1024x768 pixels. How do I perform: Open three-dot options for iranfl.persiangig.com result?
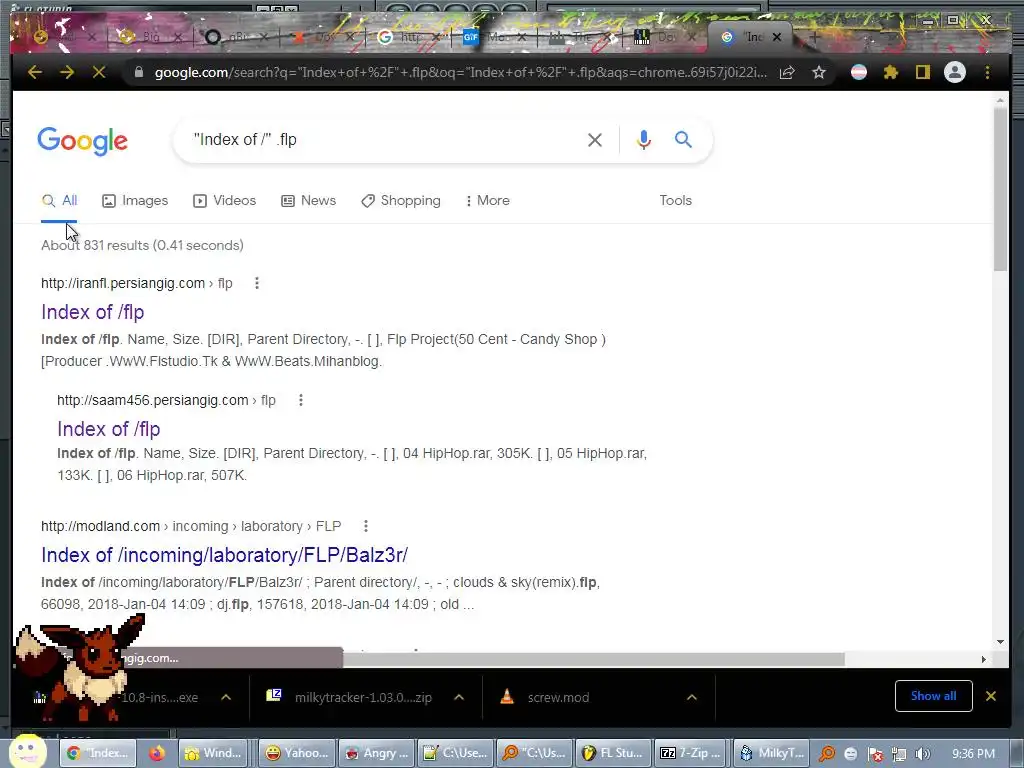coord(257,283)
